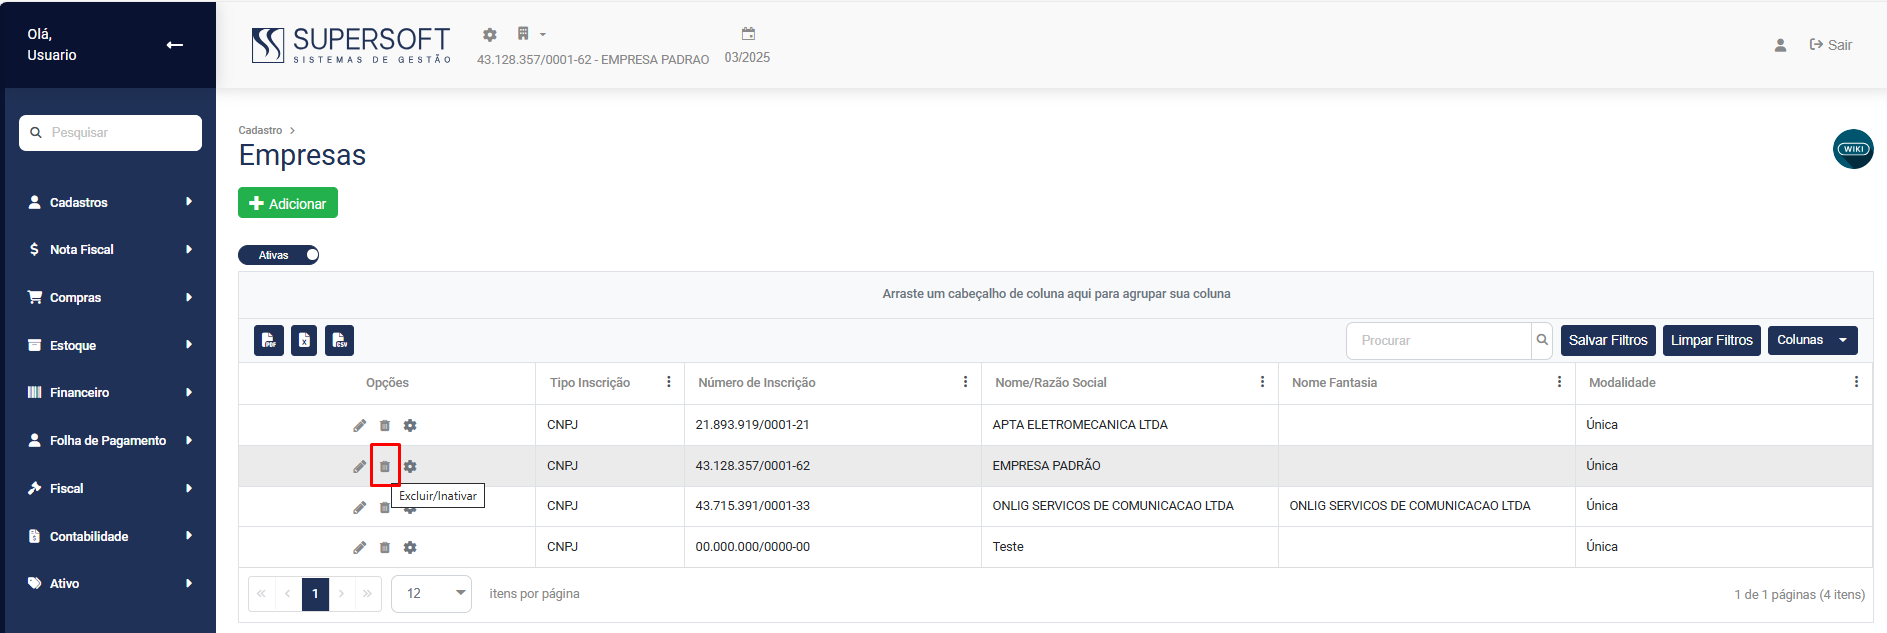Export the table to Excel
1887x633 pixels.
pyautogui.click(x=304, y=340)
